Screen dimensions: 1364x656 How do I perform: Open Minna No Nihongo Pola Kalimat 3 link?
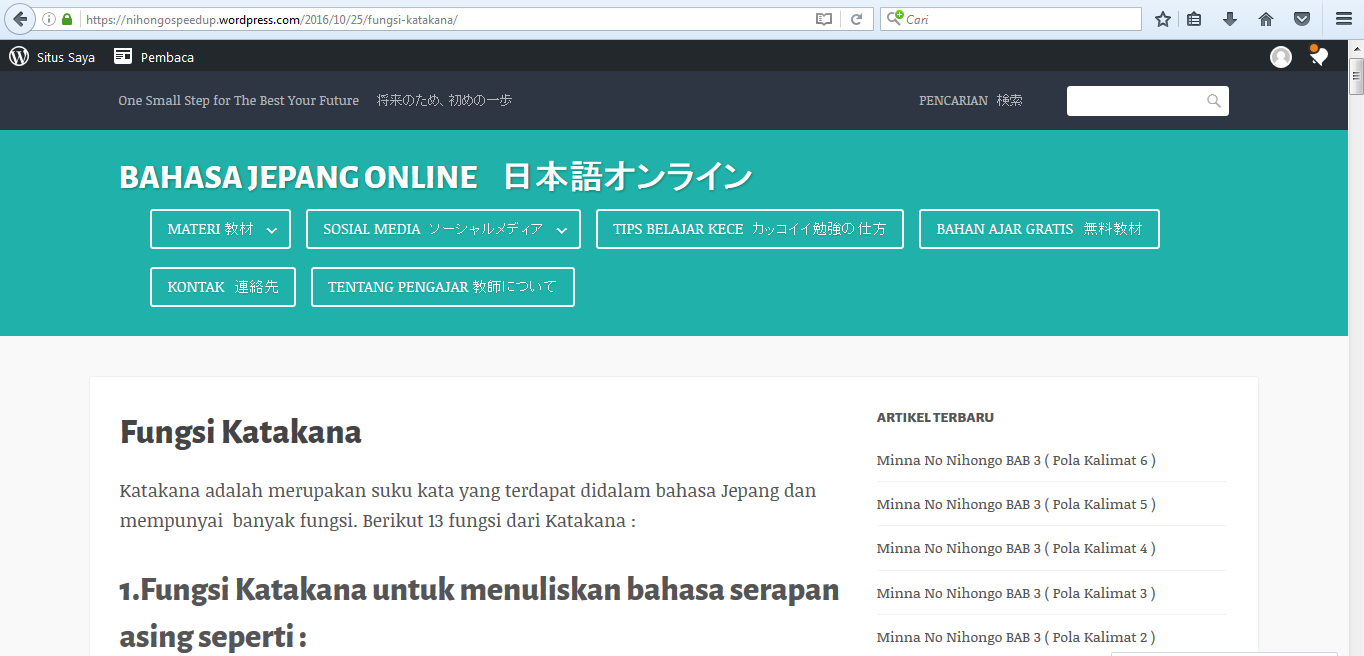[1016, 593]
